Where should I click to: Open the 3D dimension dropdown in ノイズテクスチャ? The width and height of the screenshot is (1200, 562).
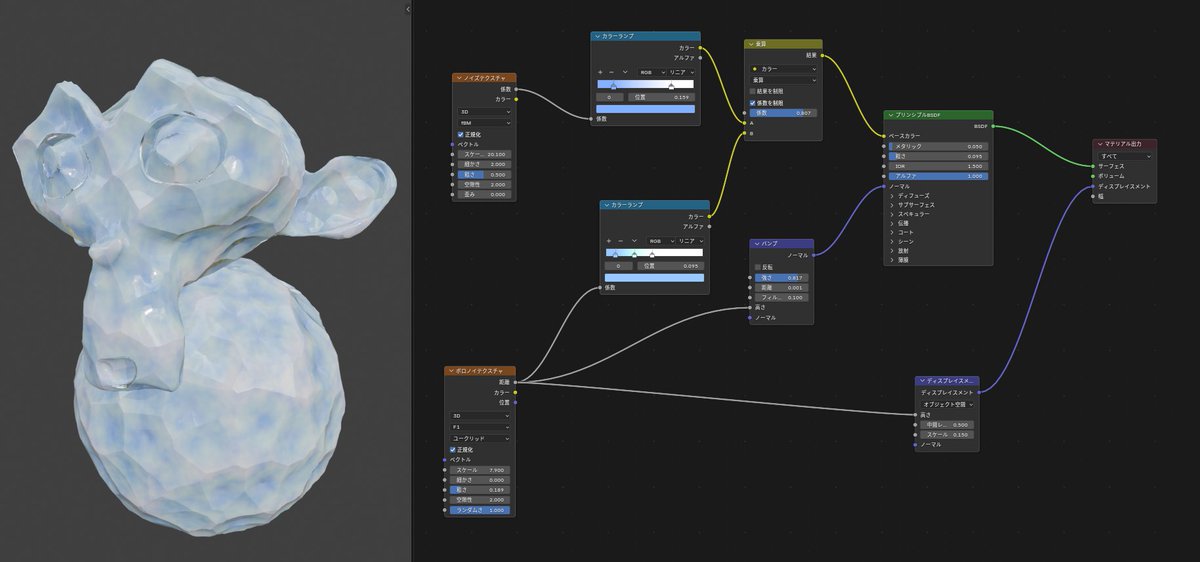[484, 111]
